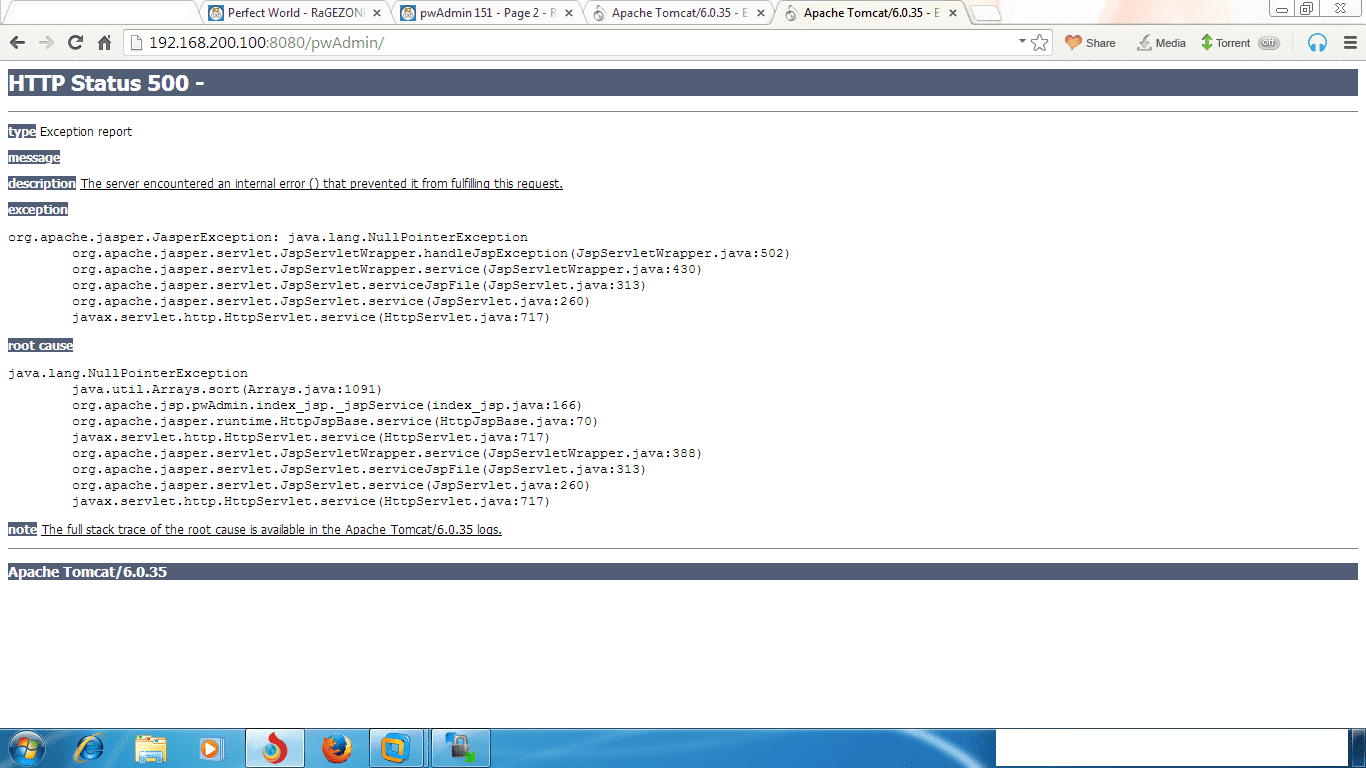Click the 'exception' label
The height and width of the screenshot is (768, 1366).
point(38,210)
